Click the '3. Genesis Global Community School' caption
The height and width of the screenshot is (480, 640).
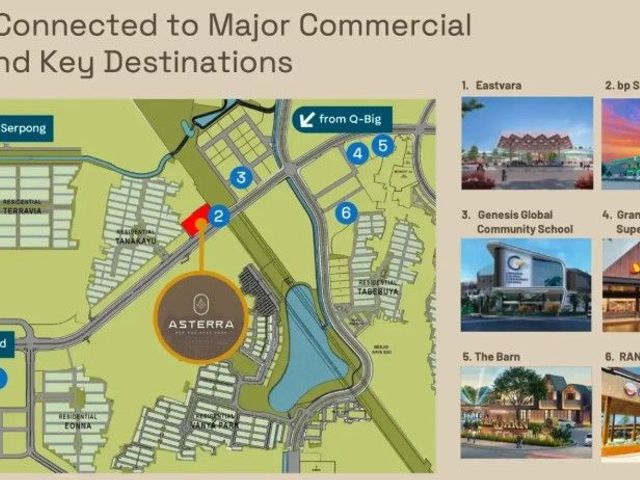tap(518, 222)
